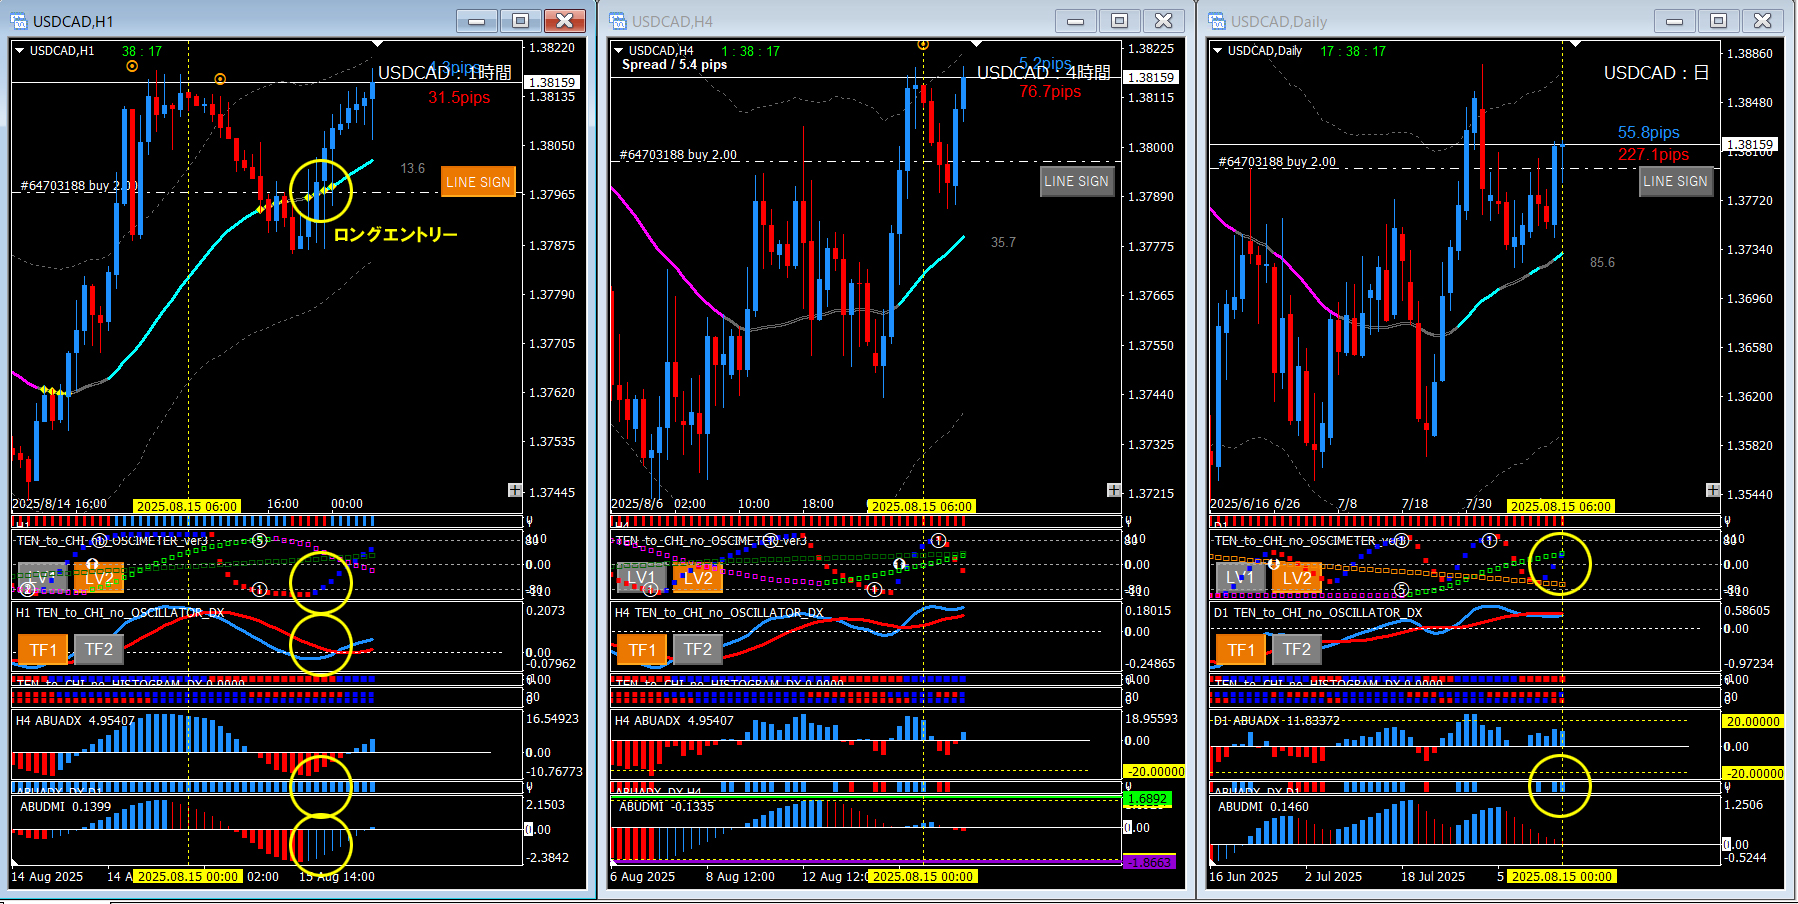Screen dimensions: 1798x904
Task: Maximize the USDCAD,H1 chart window
Action: pyautogui.click(x=521, y=21)
